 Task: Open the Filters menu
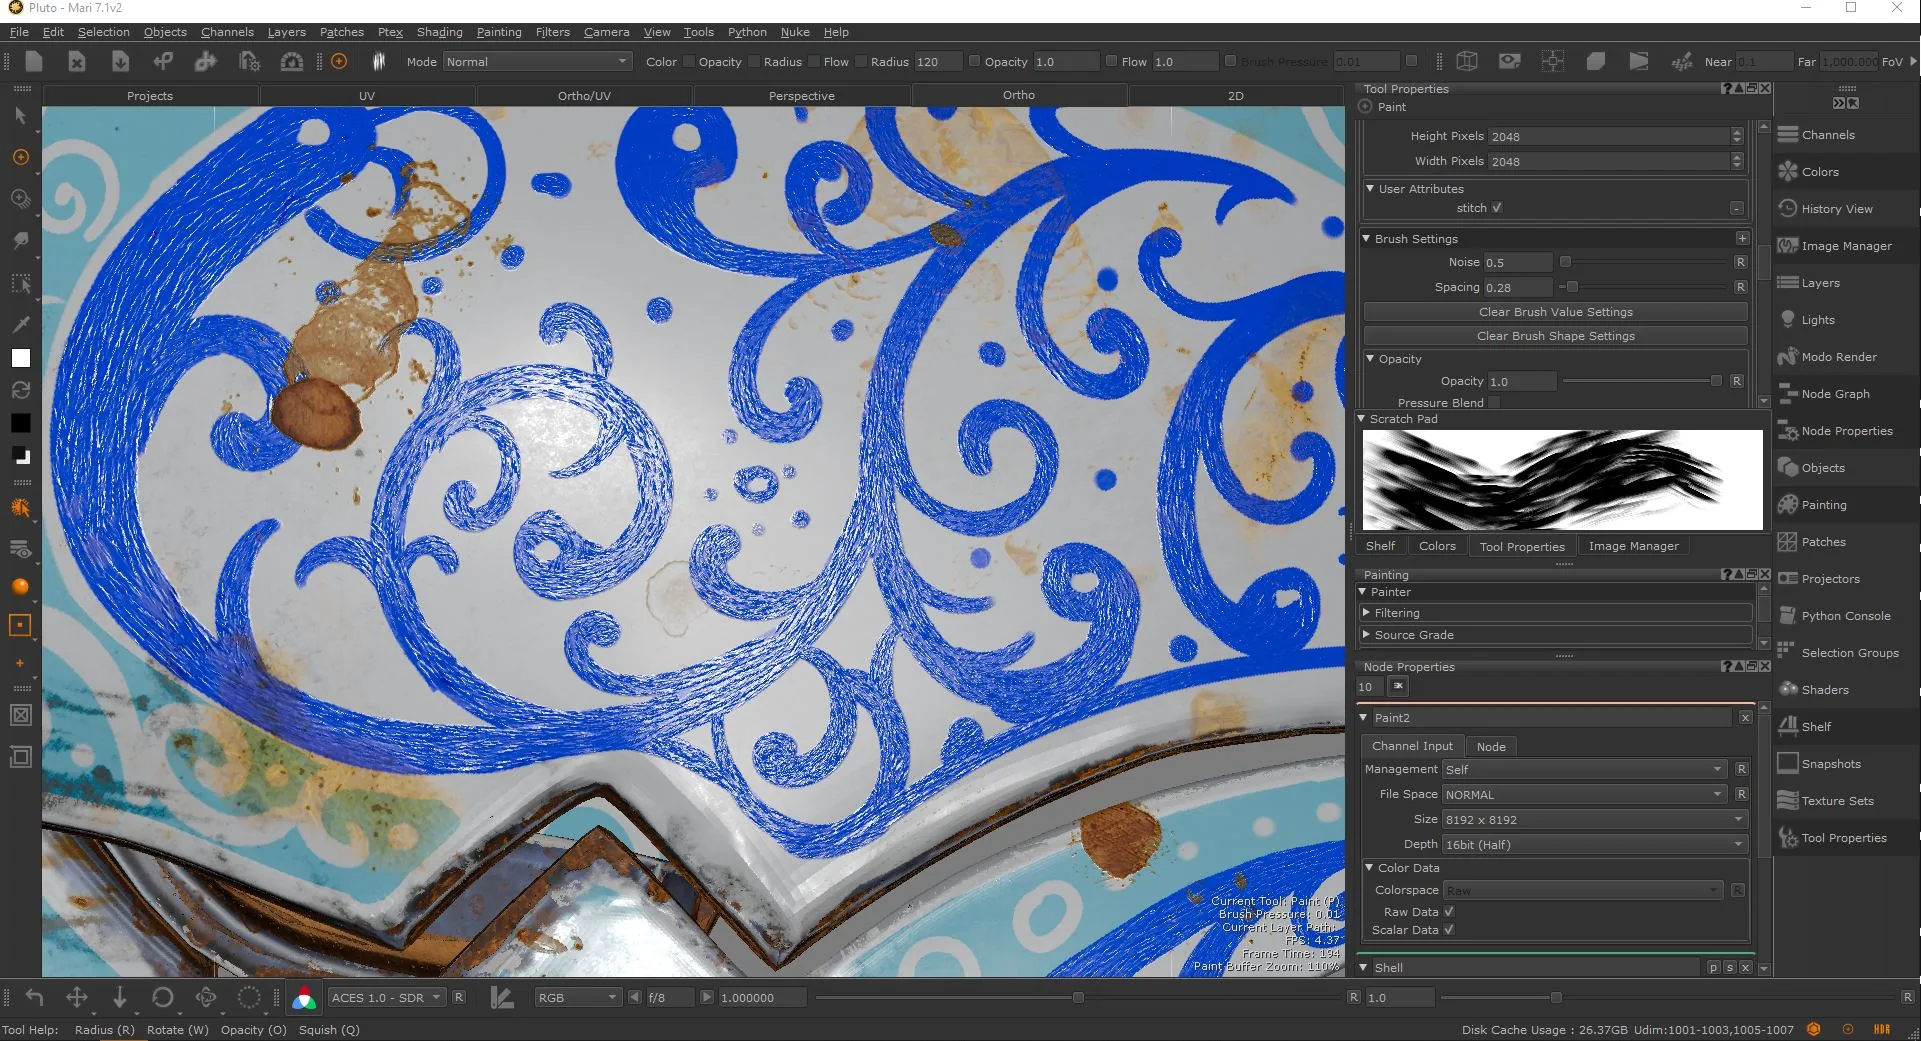(552, 32)
